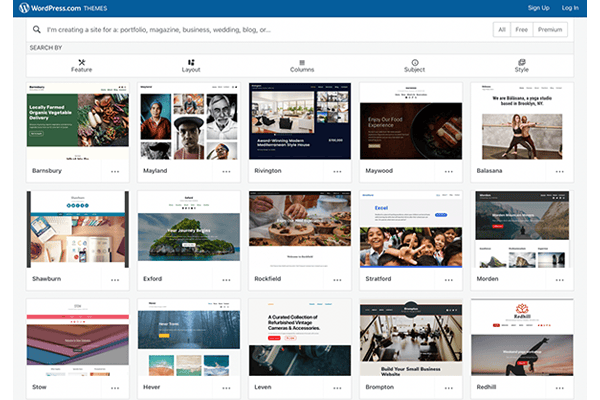
Task: Click the Sign Up link
Action: 538,8
